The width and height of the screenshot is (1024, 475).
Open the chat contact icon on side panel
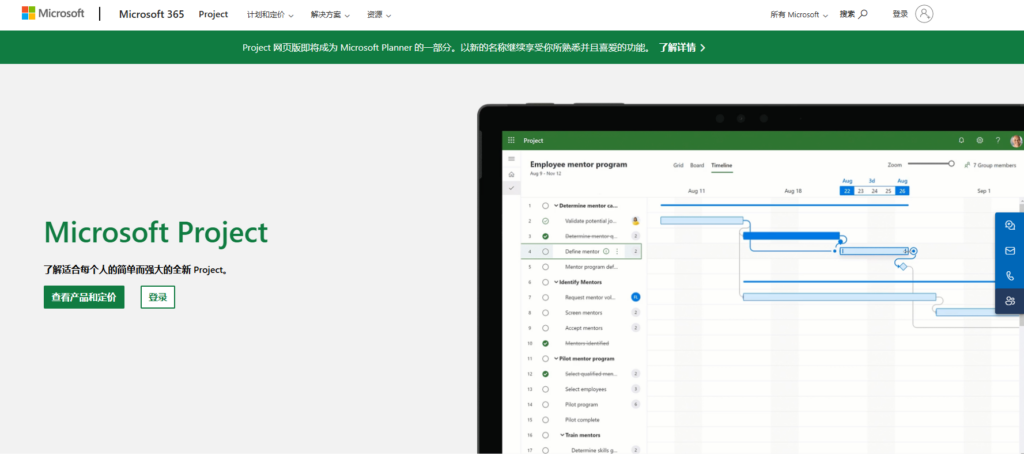pos(1010,226)
